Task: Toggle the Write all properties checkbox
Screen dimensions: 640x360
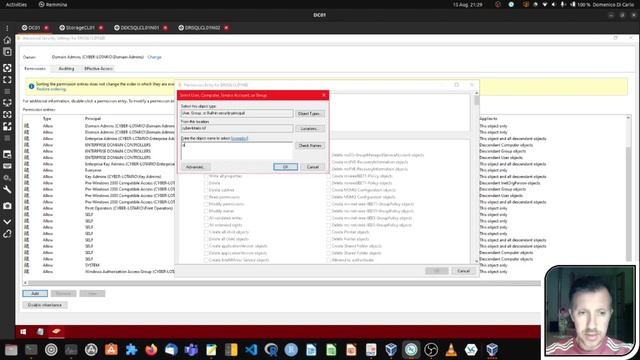Action: (206, 176)
